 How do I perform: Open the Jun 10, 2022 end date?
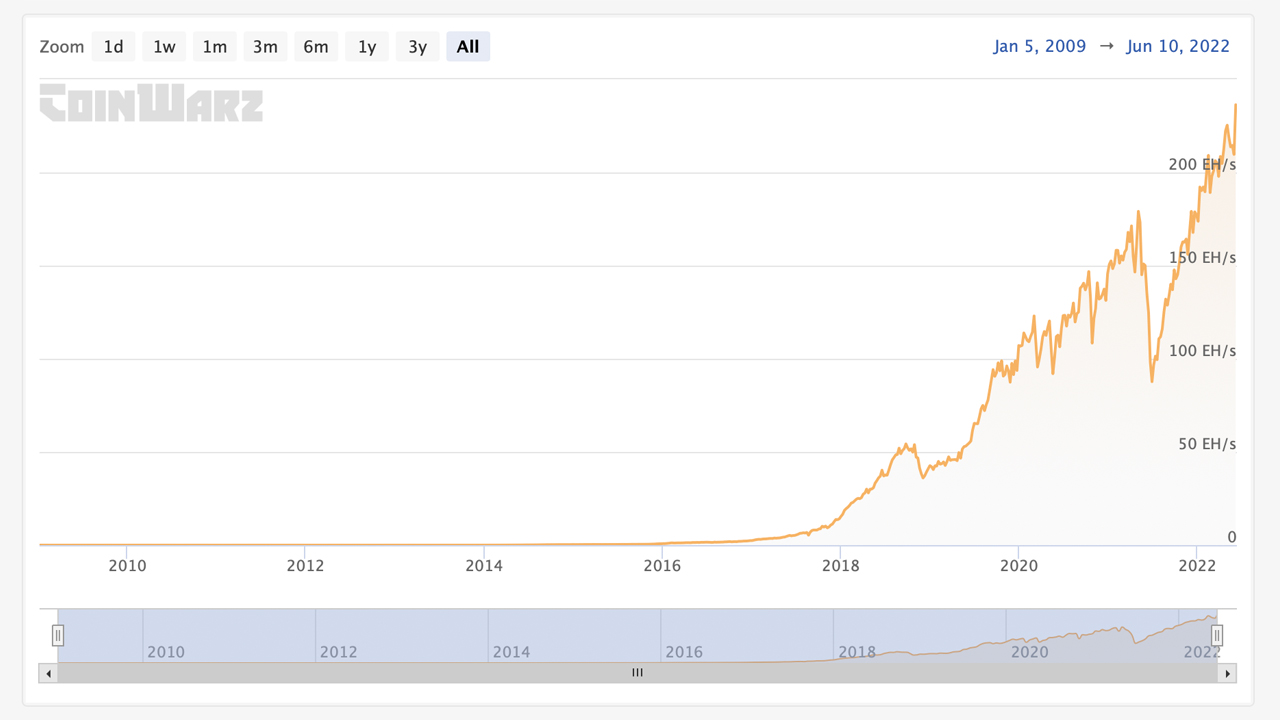tap(1178, 46)
